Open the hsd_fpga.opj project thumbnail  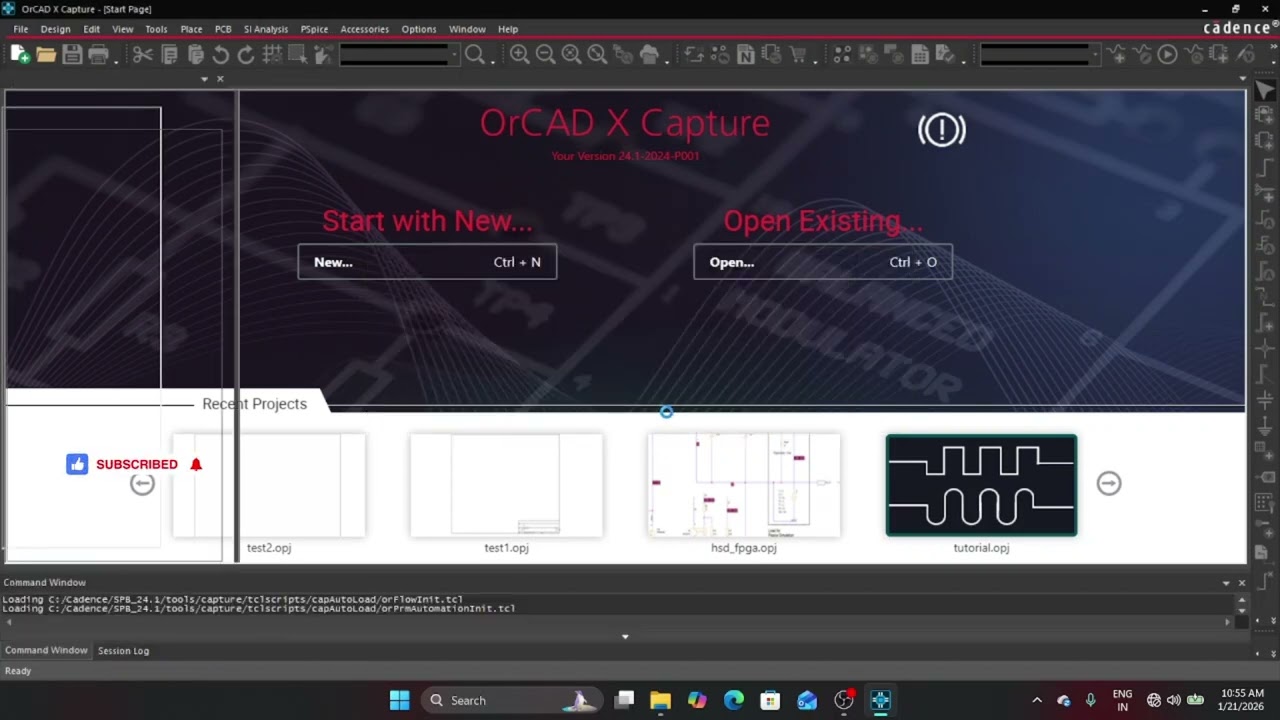point(744,485)
